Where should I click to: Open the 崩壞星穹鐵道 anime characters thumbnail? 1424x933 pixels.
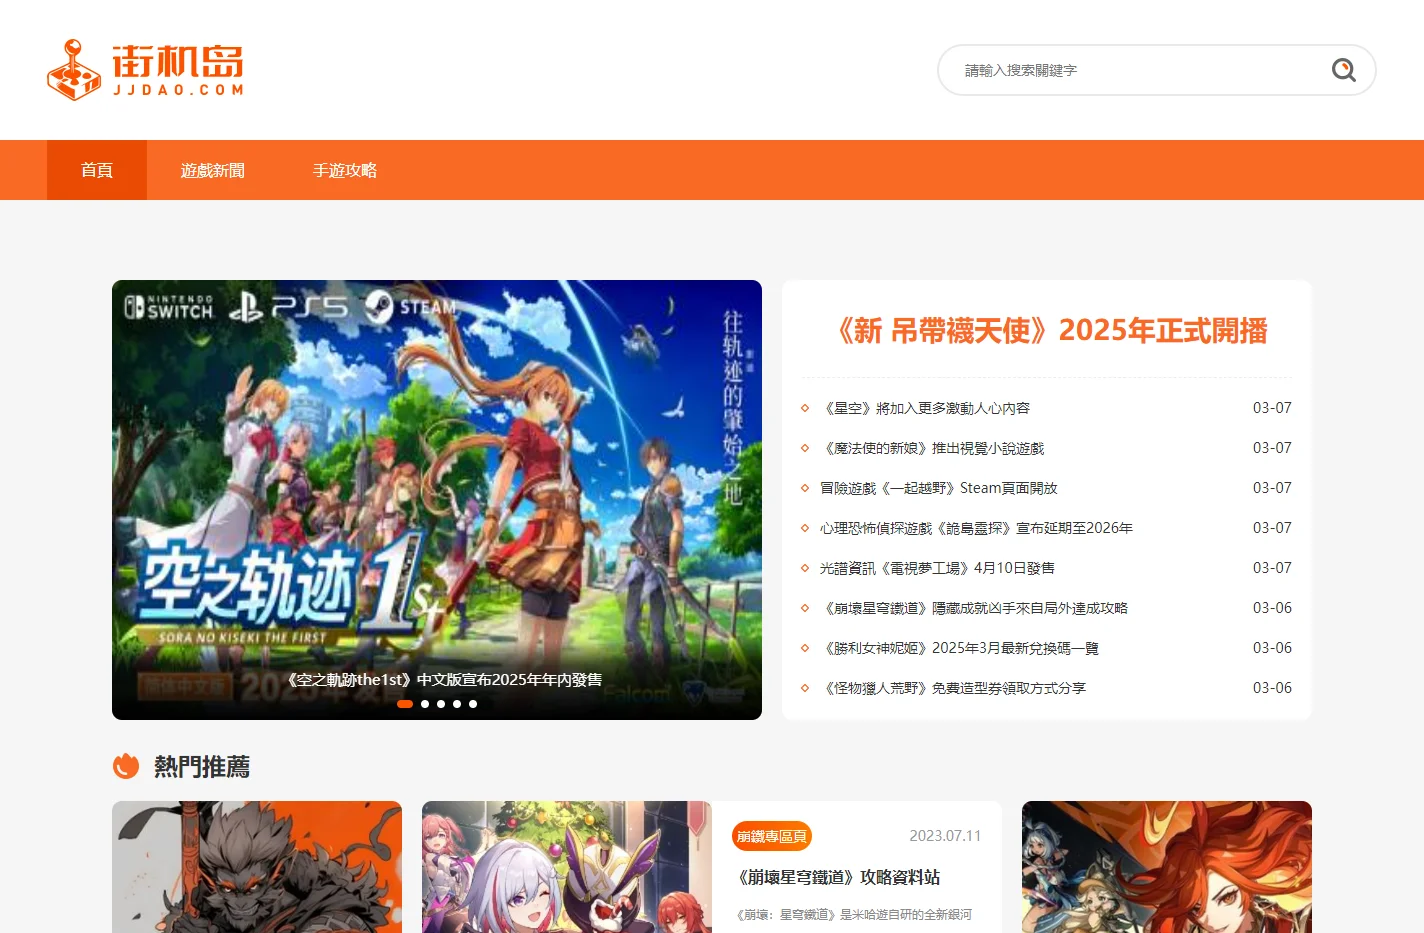click(567, 867)
